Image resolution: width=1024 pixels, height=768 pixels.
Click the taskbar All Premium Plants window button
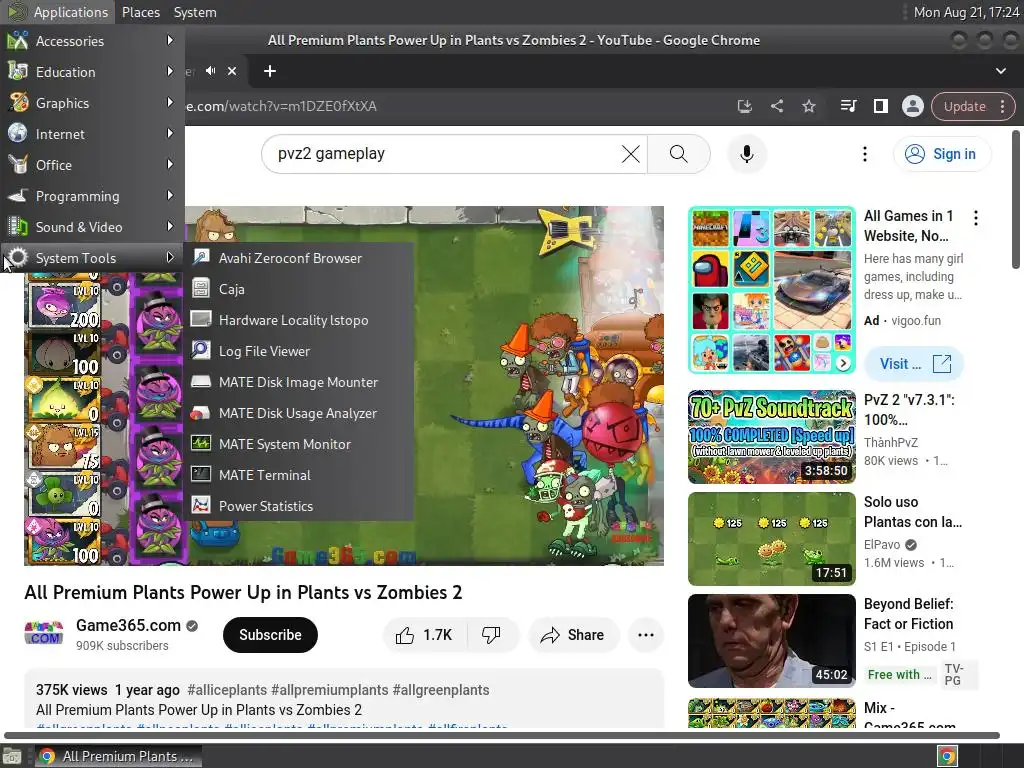[118, 756]
